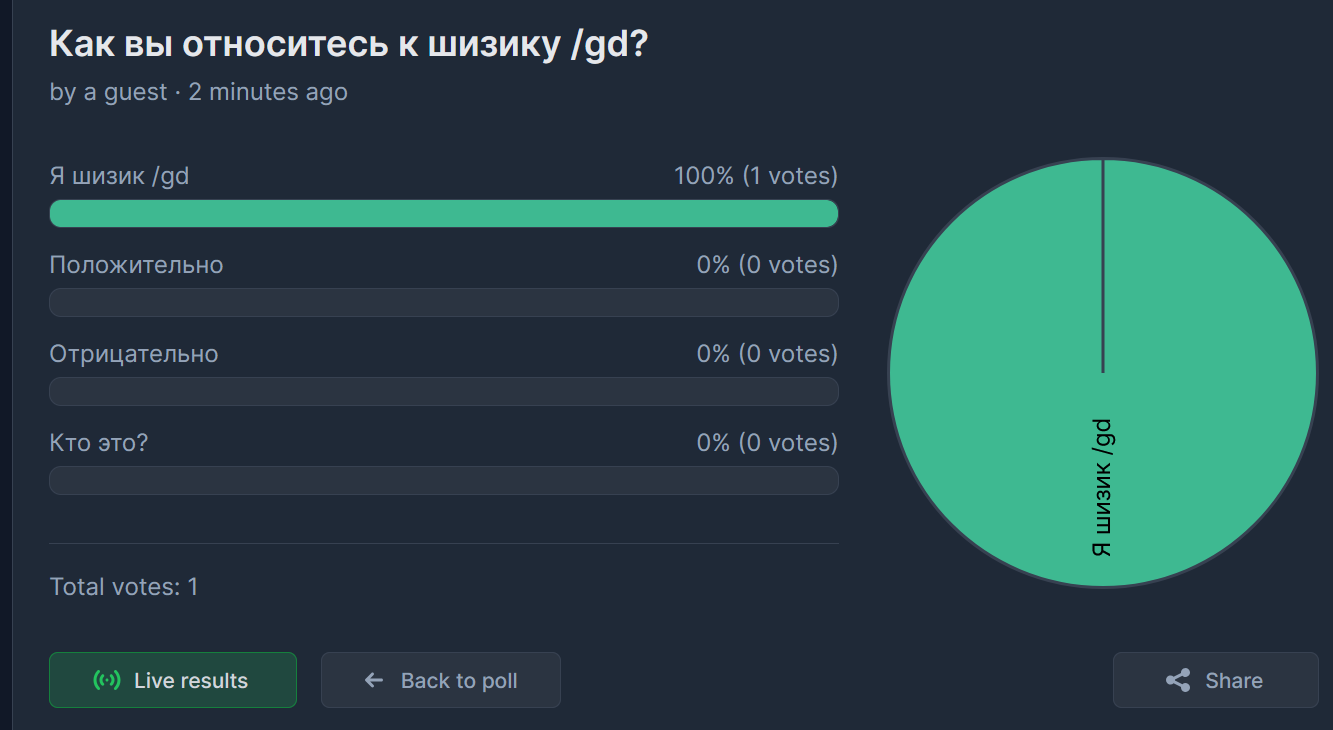Viewport: 1333px width, 730px height.
Task: Click the '100% (1 votes)' count
Action: (755, 177)
